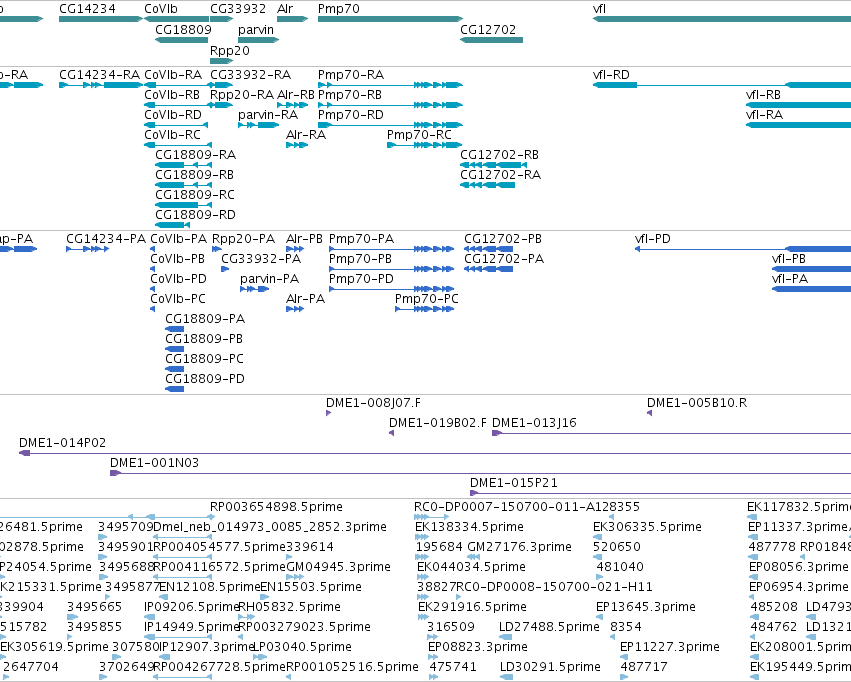Screen dimensions: 851x682
Task: Select the CG12702 gene feature
Action: 491,40
